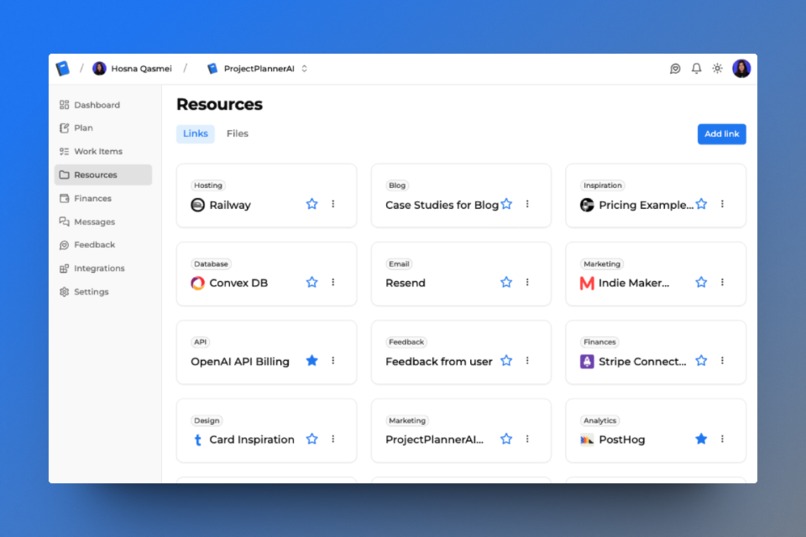Open the Resend link title

coord(406,283)
